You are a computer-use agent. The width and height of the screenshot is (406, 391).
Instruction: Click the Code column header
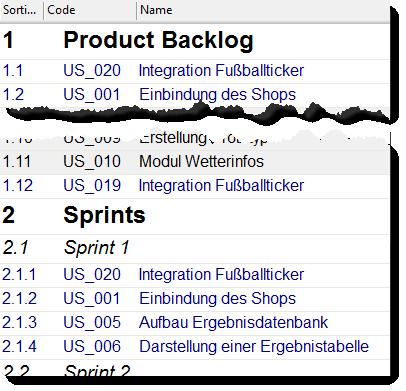(x=90, y=10)
